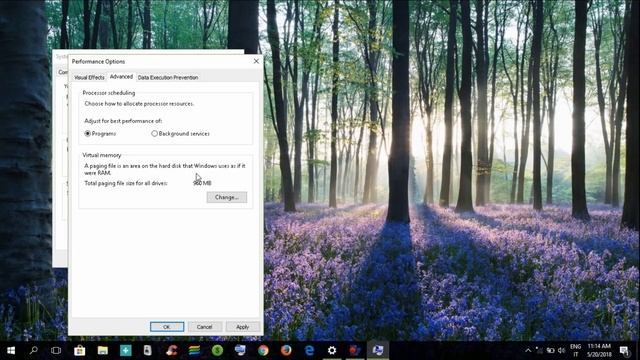Click the Change... virtual memory button
The width and height of the screenshot is (640, 360).
coord(227,197)
